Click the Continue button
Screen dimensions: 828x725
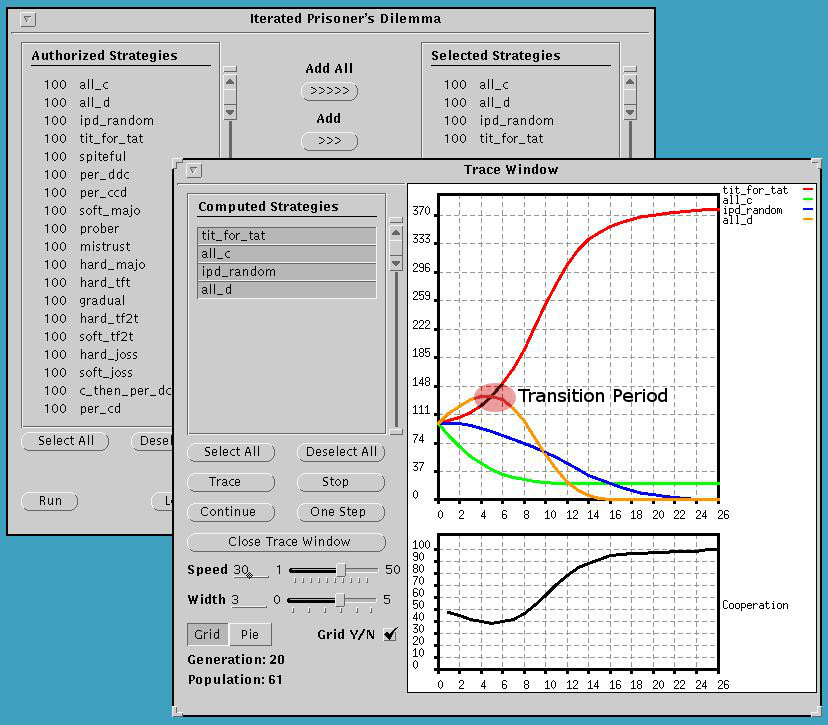[x=231, y=512]
